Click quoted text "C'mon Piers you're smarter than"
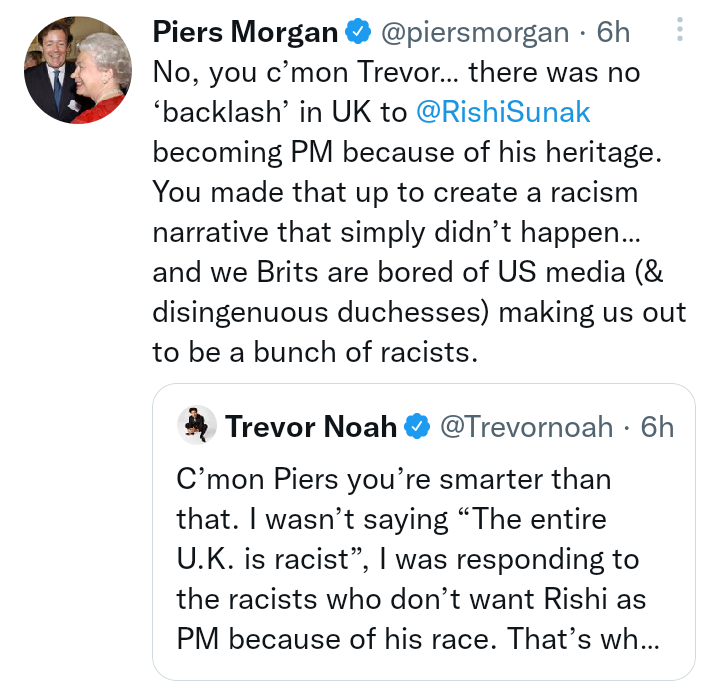Screen dimensions: 720x694 coord(393,478)
